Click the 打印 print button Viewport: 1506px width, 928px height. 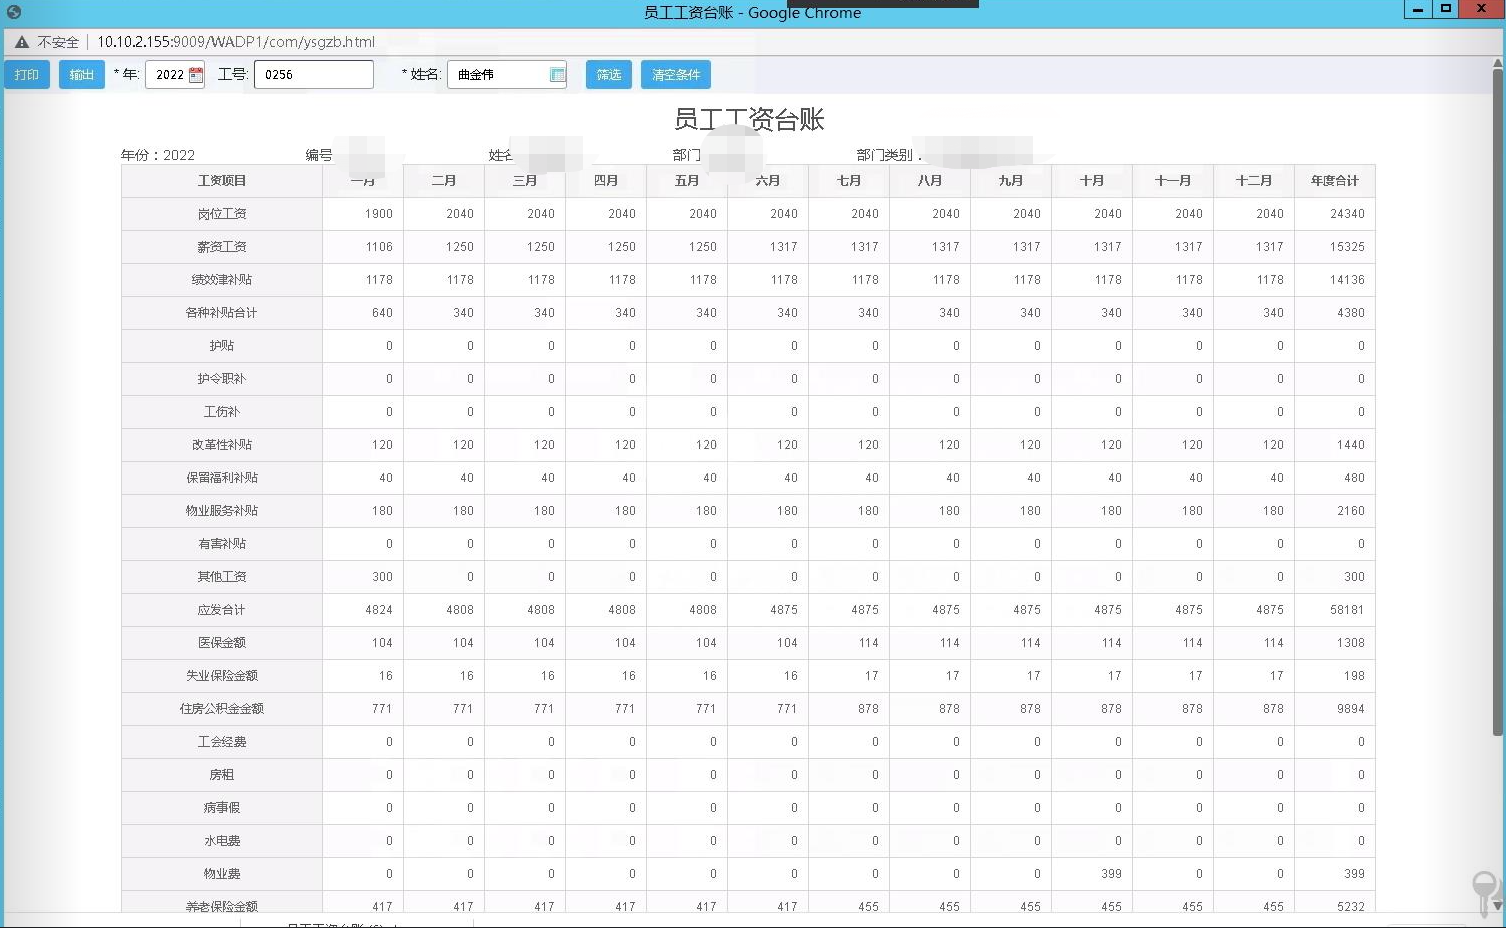pos(27,75)
